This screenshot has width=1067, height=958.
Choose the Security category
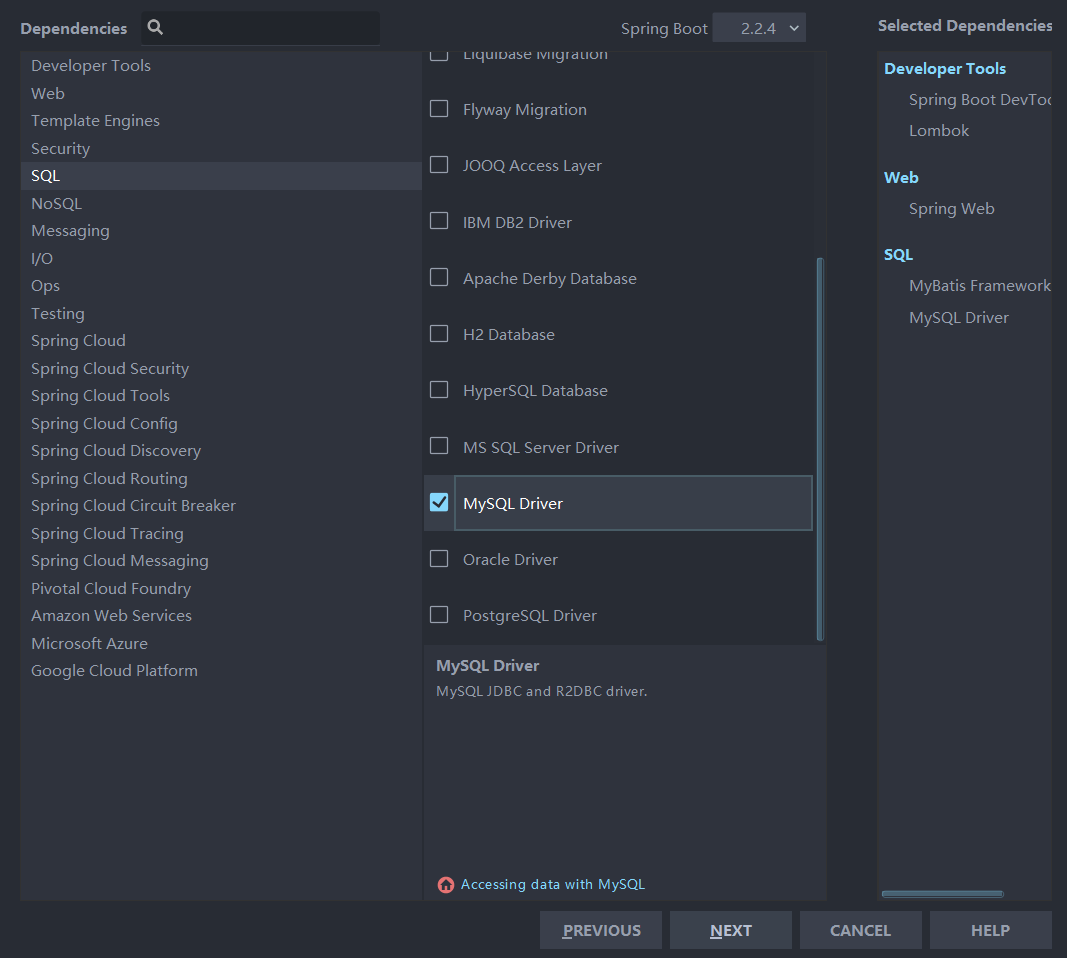(x=221, y=148)
